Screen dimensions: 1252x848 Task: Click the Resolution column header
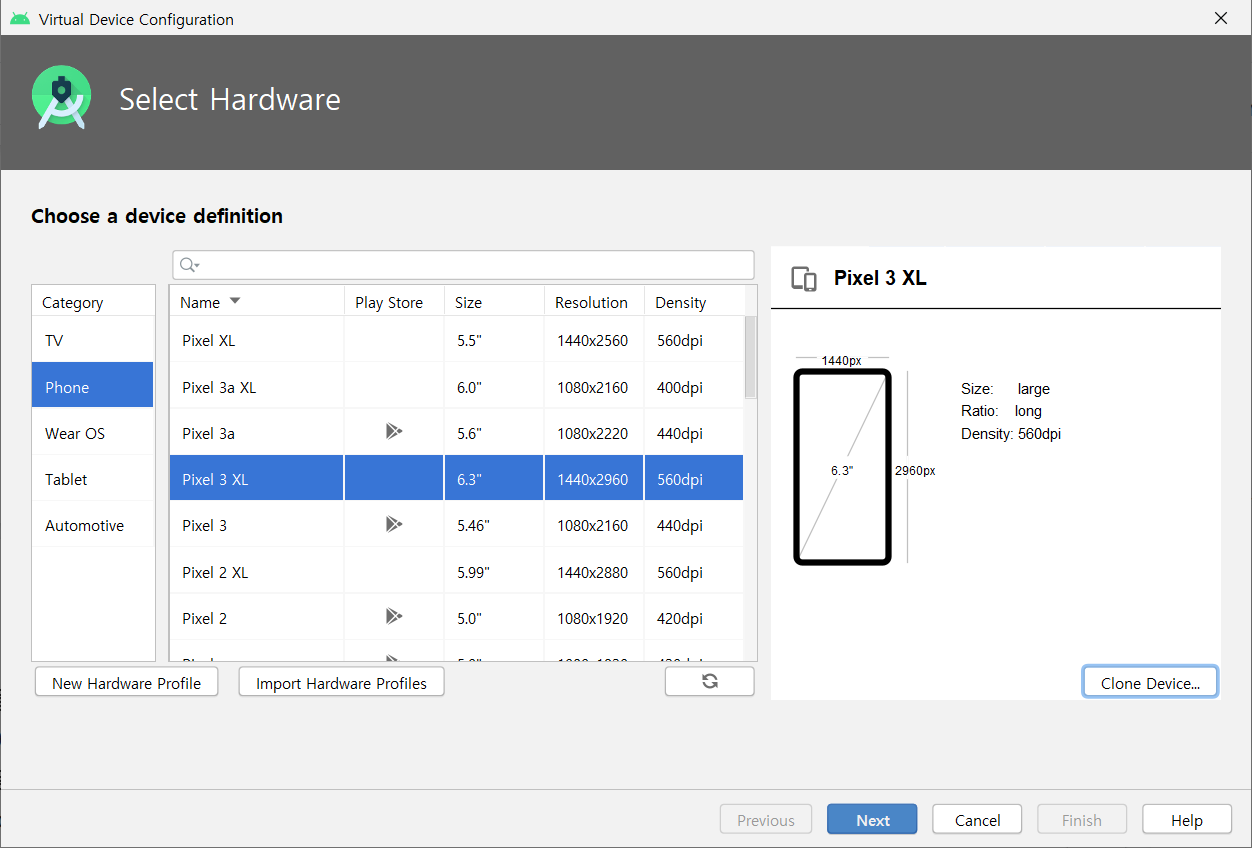click(x=594, y=302)
